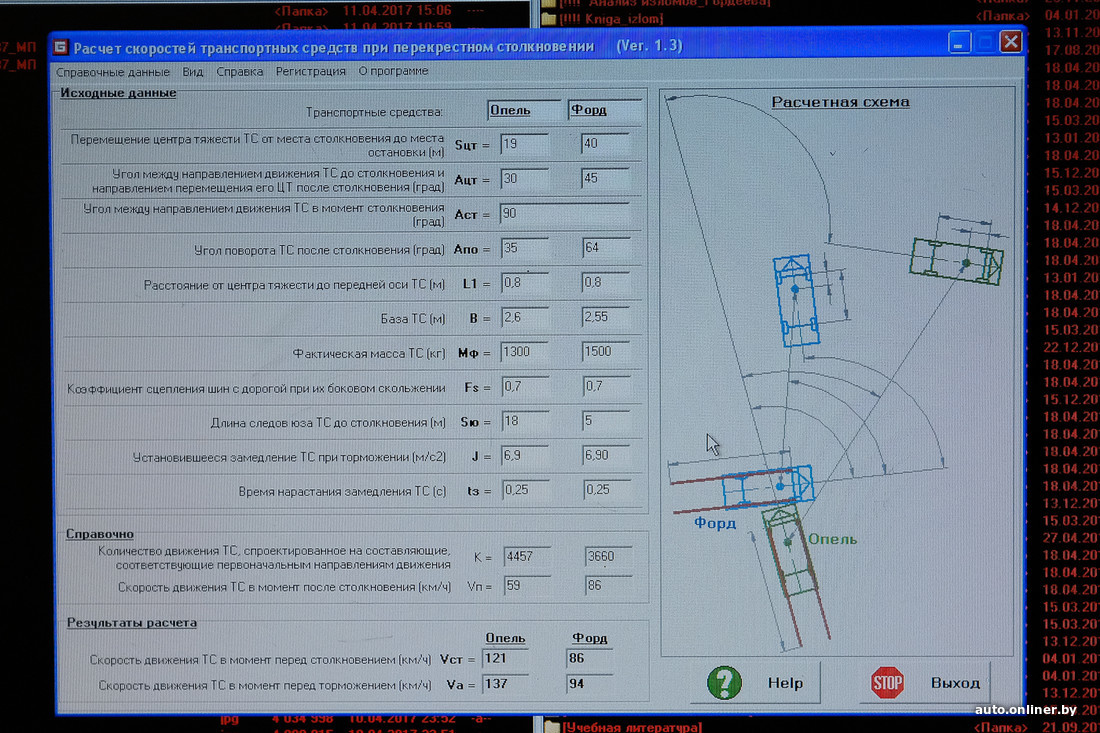
Task: Click K momentum field showing 4457
Action: coord(527,557)
